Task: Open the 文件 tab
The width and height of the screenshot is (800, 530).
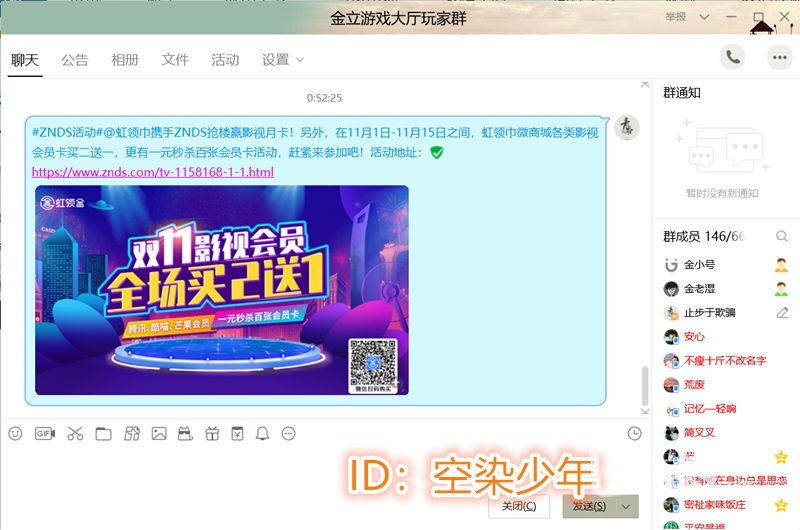Action: (175, 60)
